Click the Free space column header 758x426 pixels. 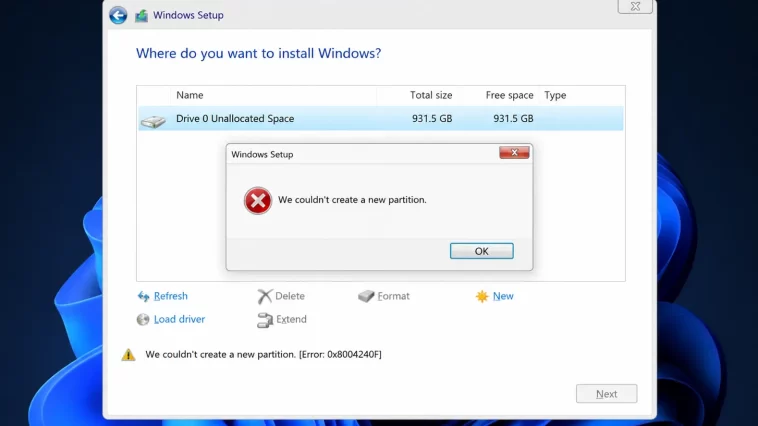tap(510, 95)
